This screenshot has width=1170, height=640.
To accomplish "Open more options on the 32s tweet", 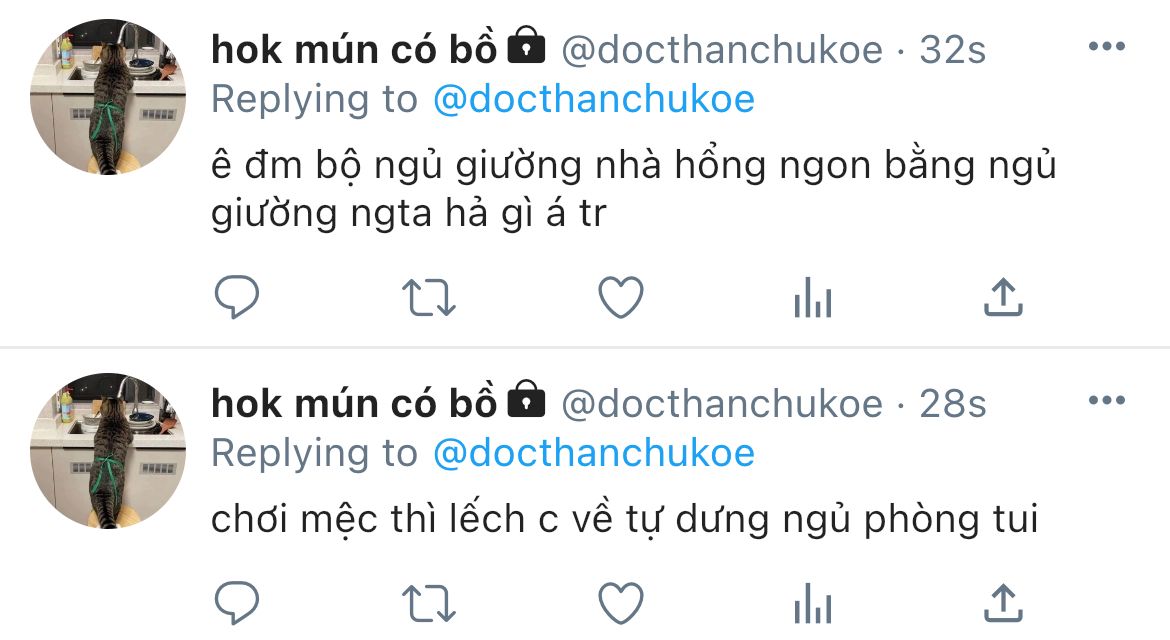I will pyautogui.click(x=1107, y=46).
